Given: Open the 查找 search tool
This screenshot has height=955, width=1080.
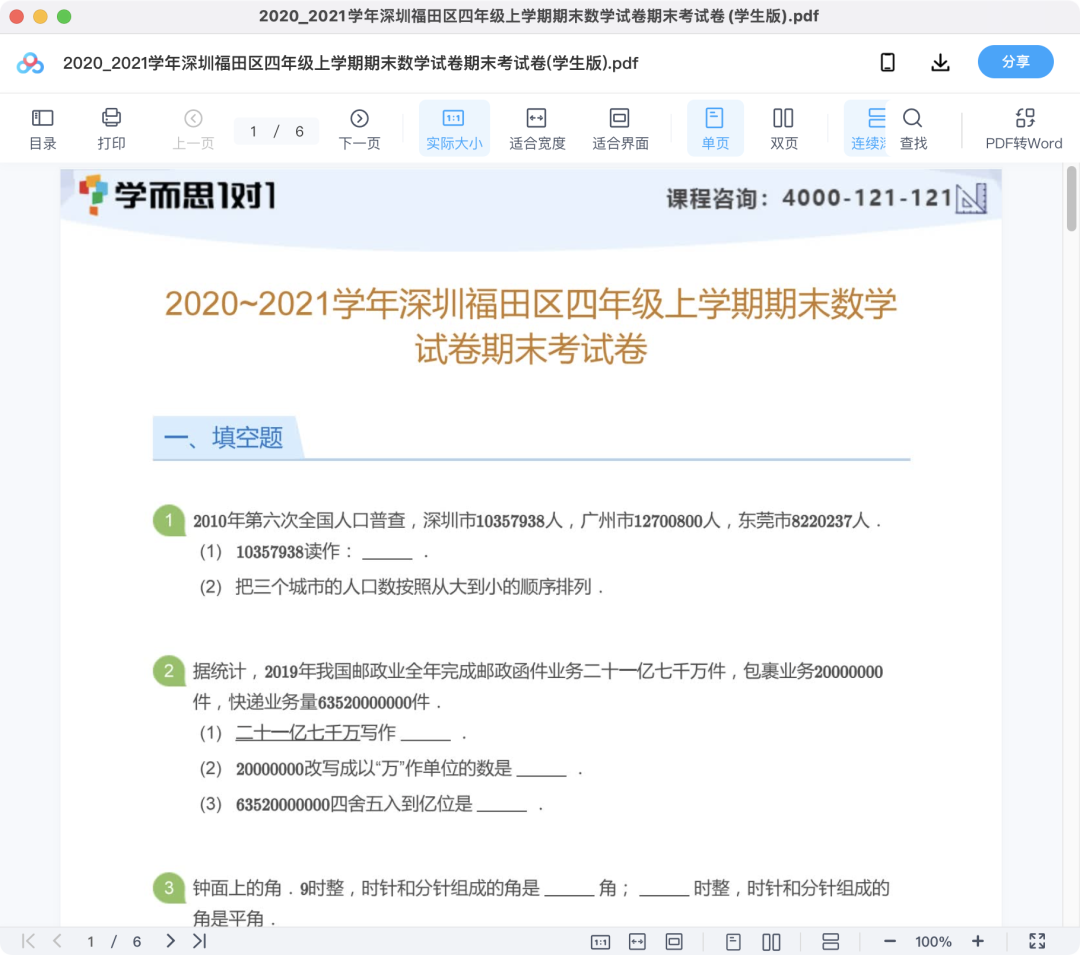Looking at the screenshot, I should tap(913, 129).
